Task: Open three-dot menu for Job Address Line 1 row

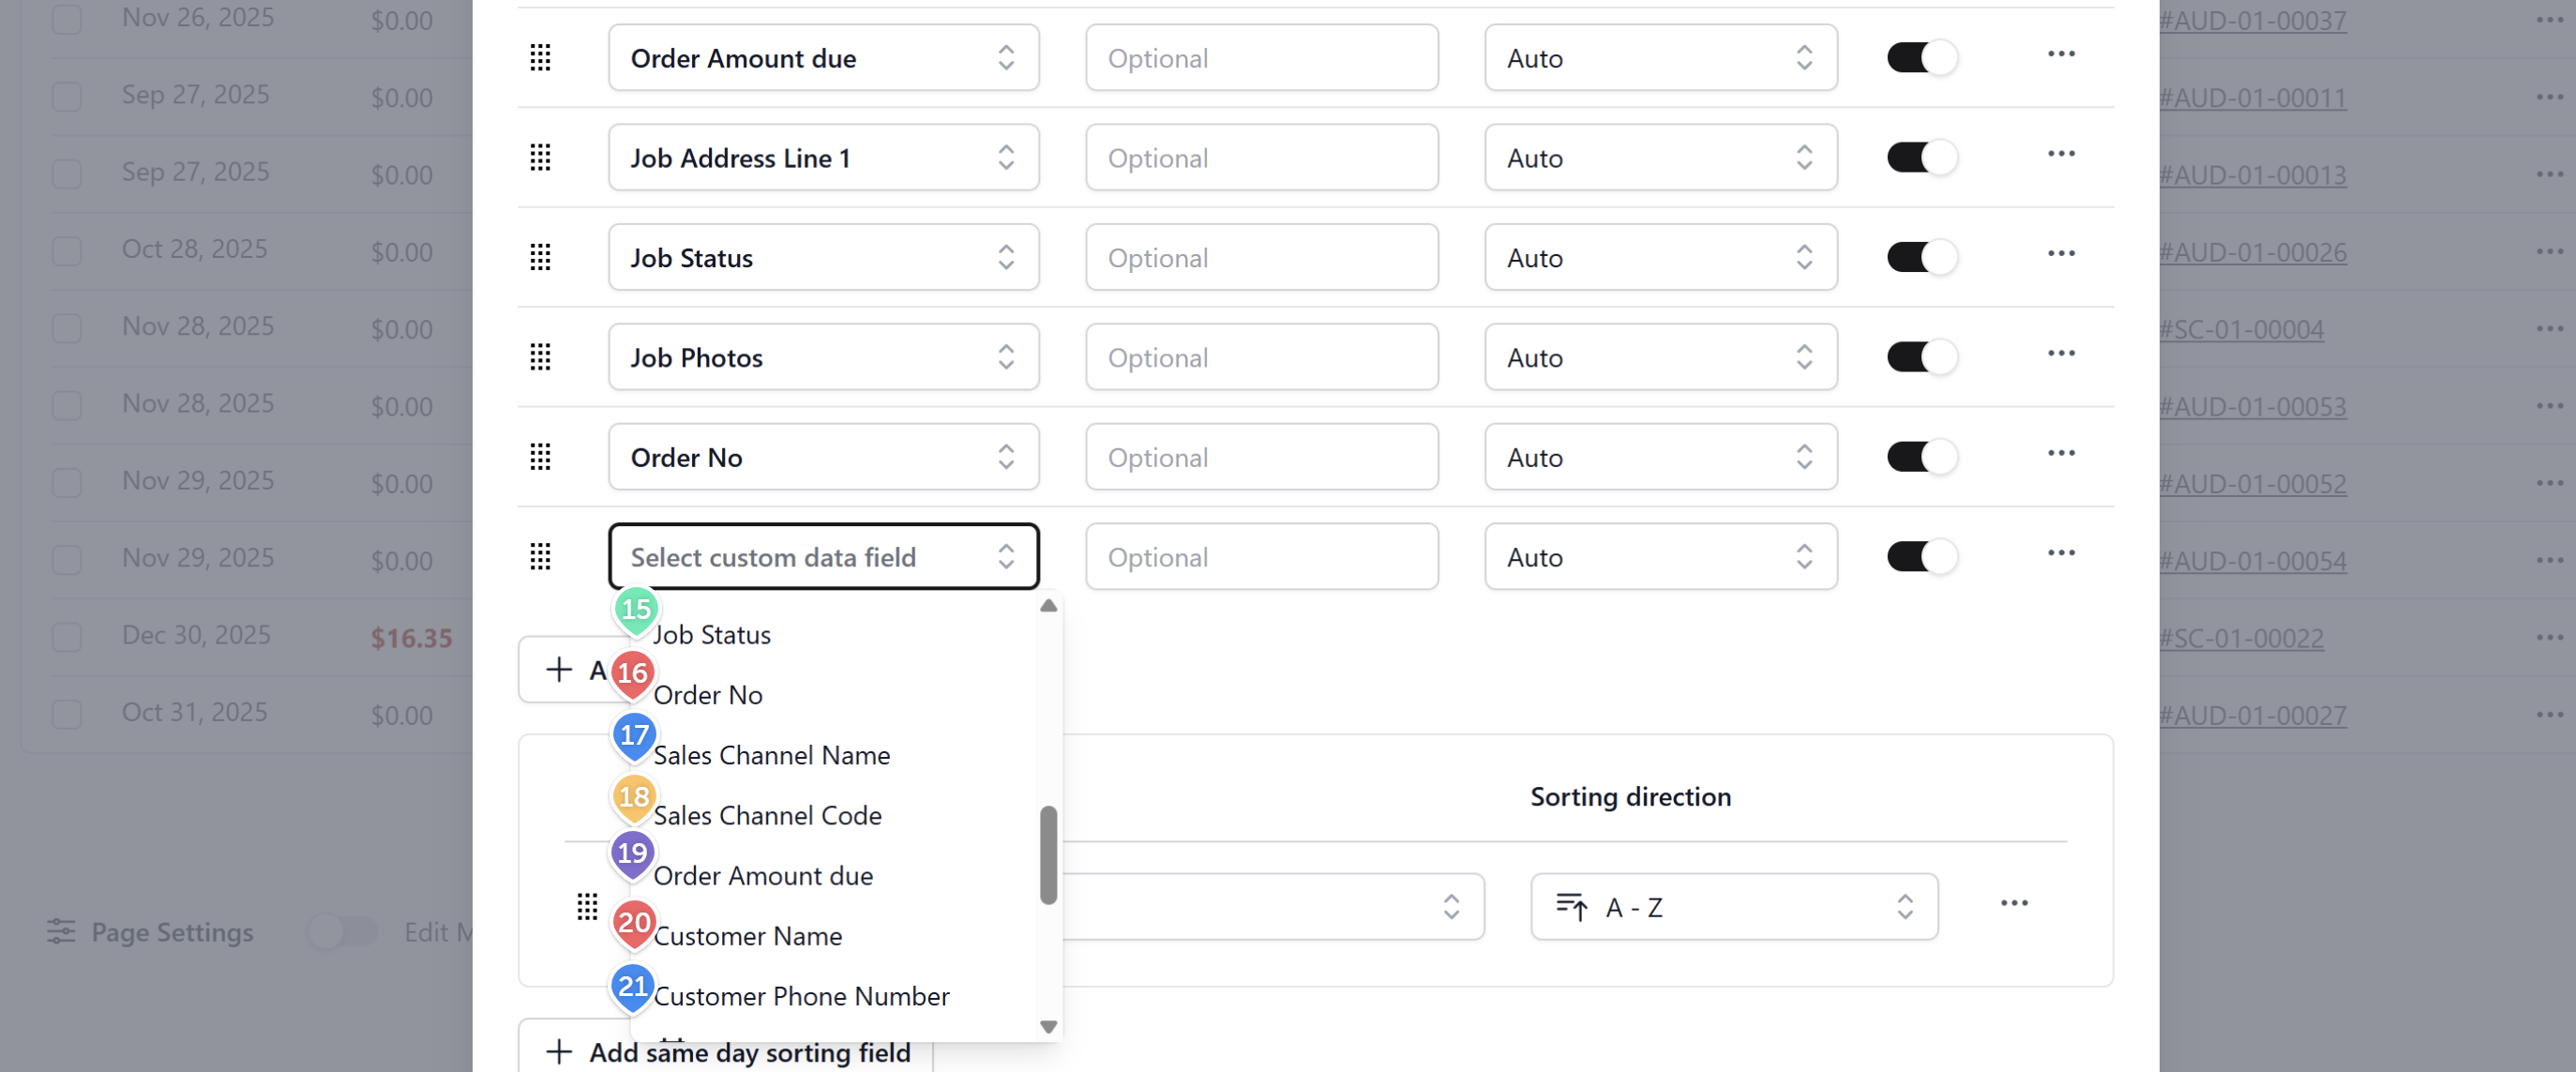Action: pyautogui.click(x=2060, y=154)
